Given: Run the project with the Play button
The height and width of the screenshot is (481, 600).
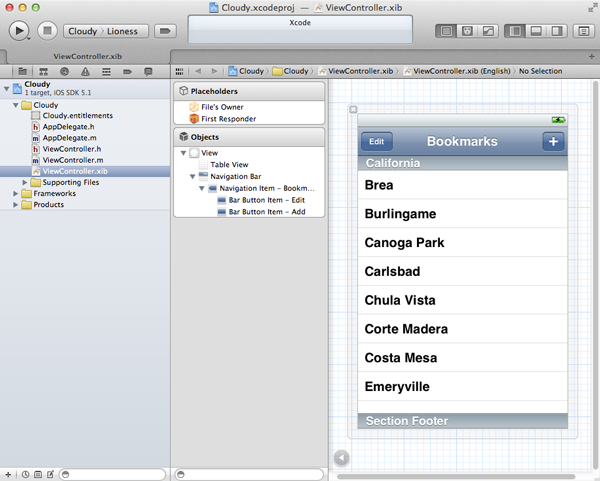Looking at the screenshot, I should (x=18, y=31).
